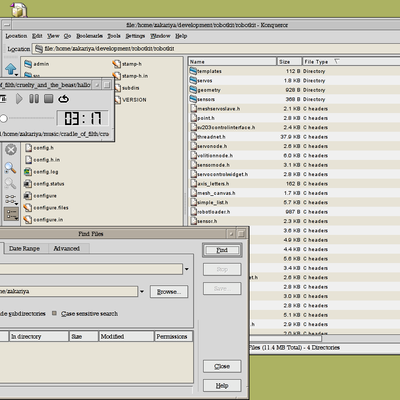Image resolution: width=400 pixels, height=400 pixels.
Task: Select the VERSION file icon
Action: coord(118,100)
